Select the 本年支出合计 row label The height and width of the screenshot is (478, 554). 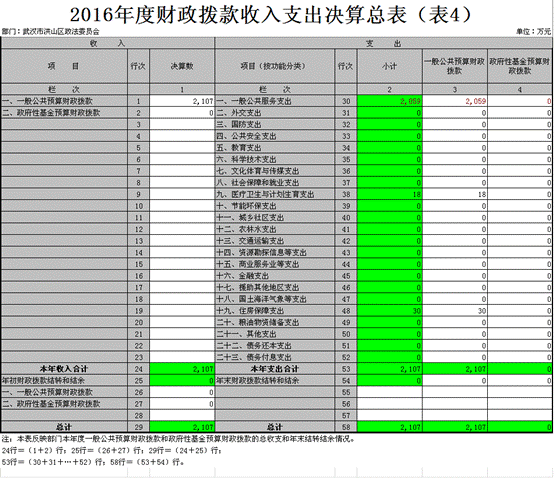click(x=275, y=369)
